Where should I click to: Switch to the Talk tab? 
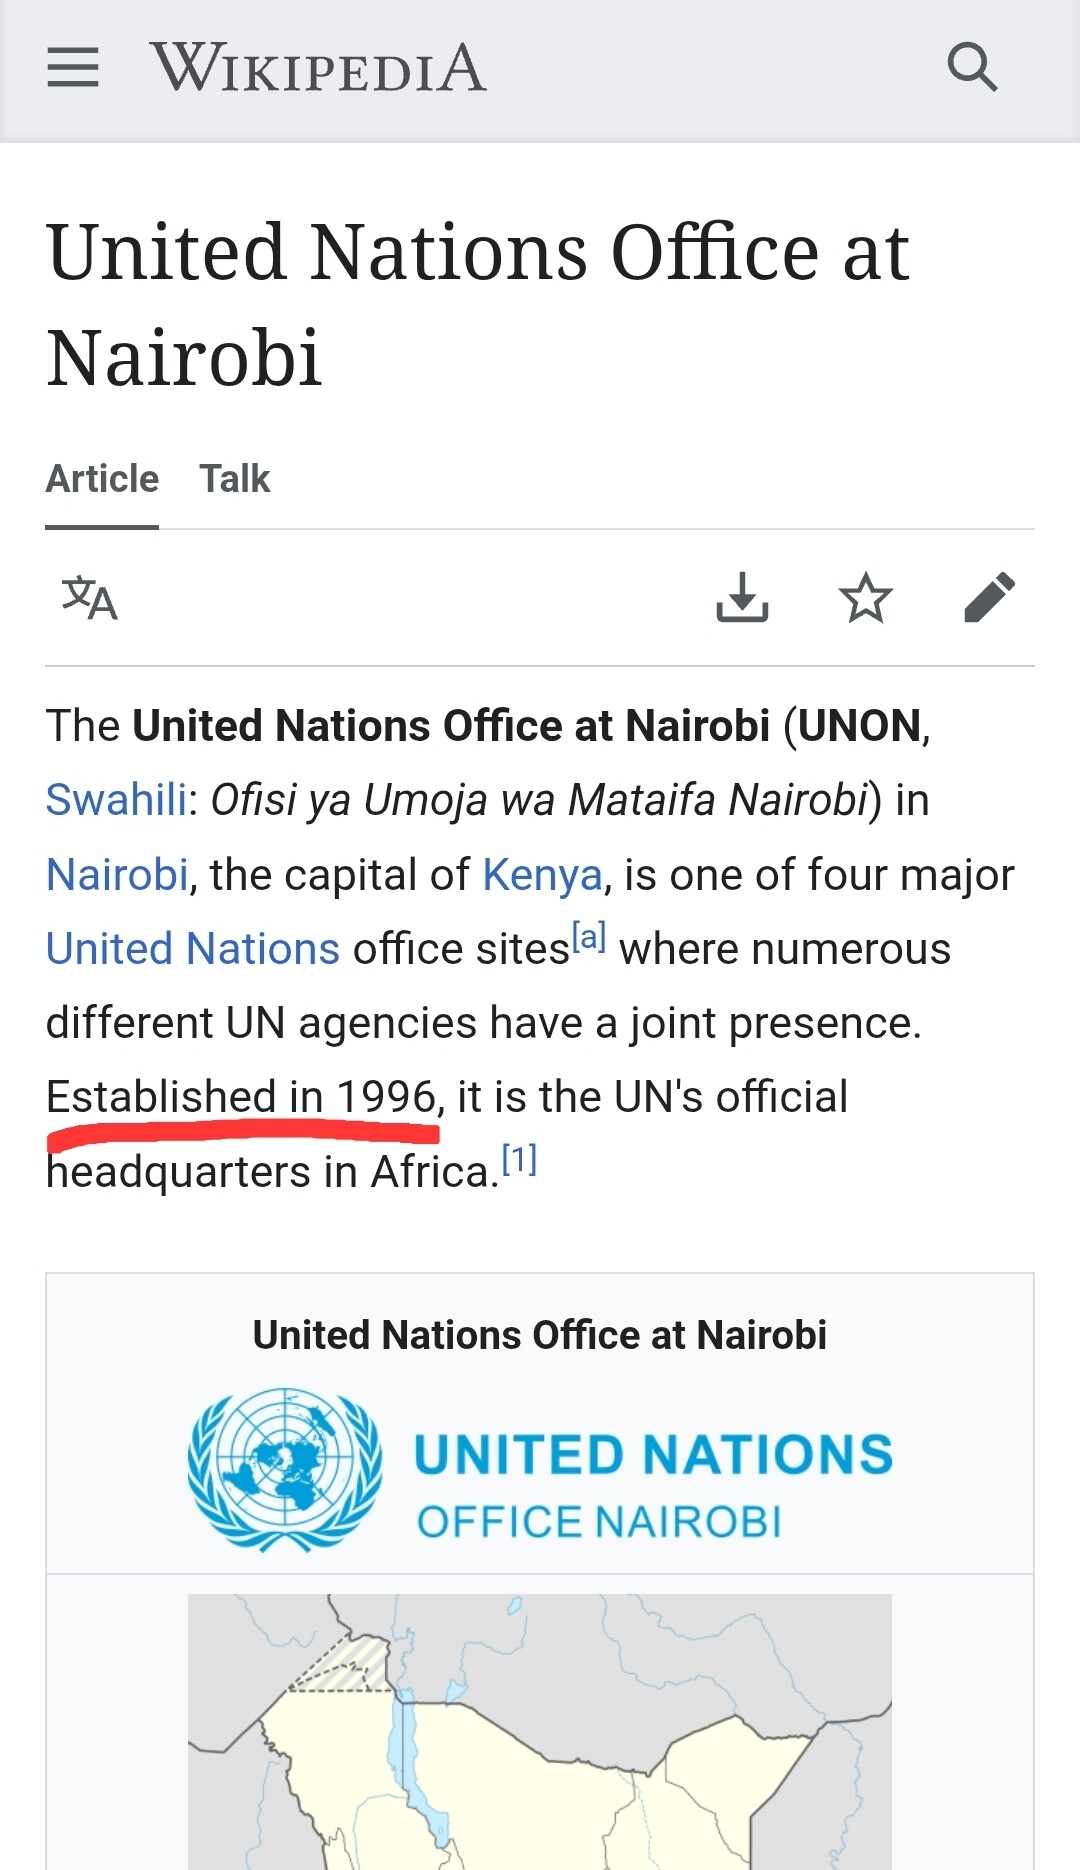235,479
